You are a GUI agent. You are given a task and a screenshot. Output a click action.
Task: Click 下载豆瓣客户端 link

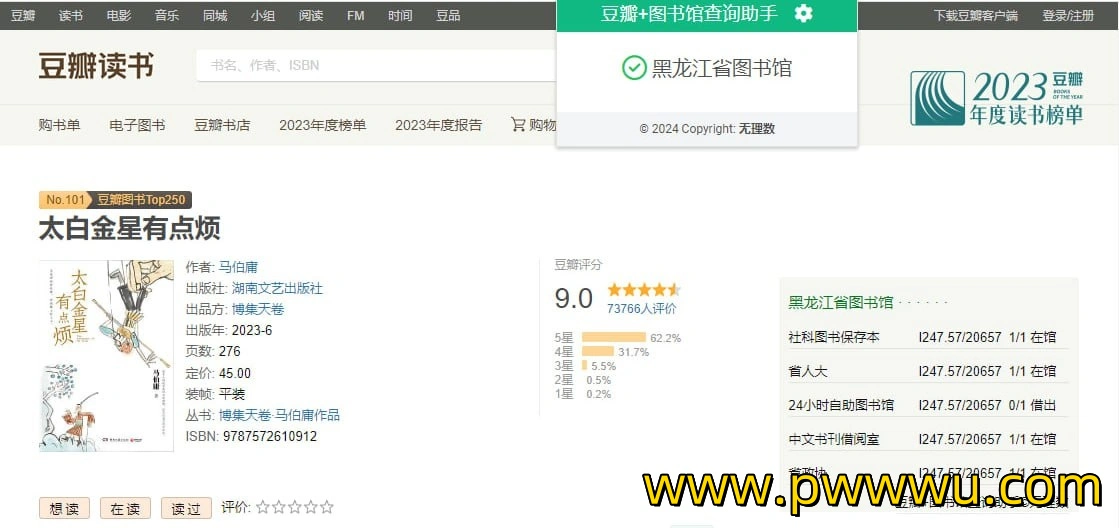click(976, 15)
